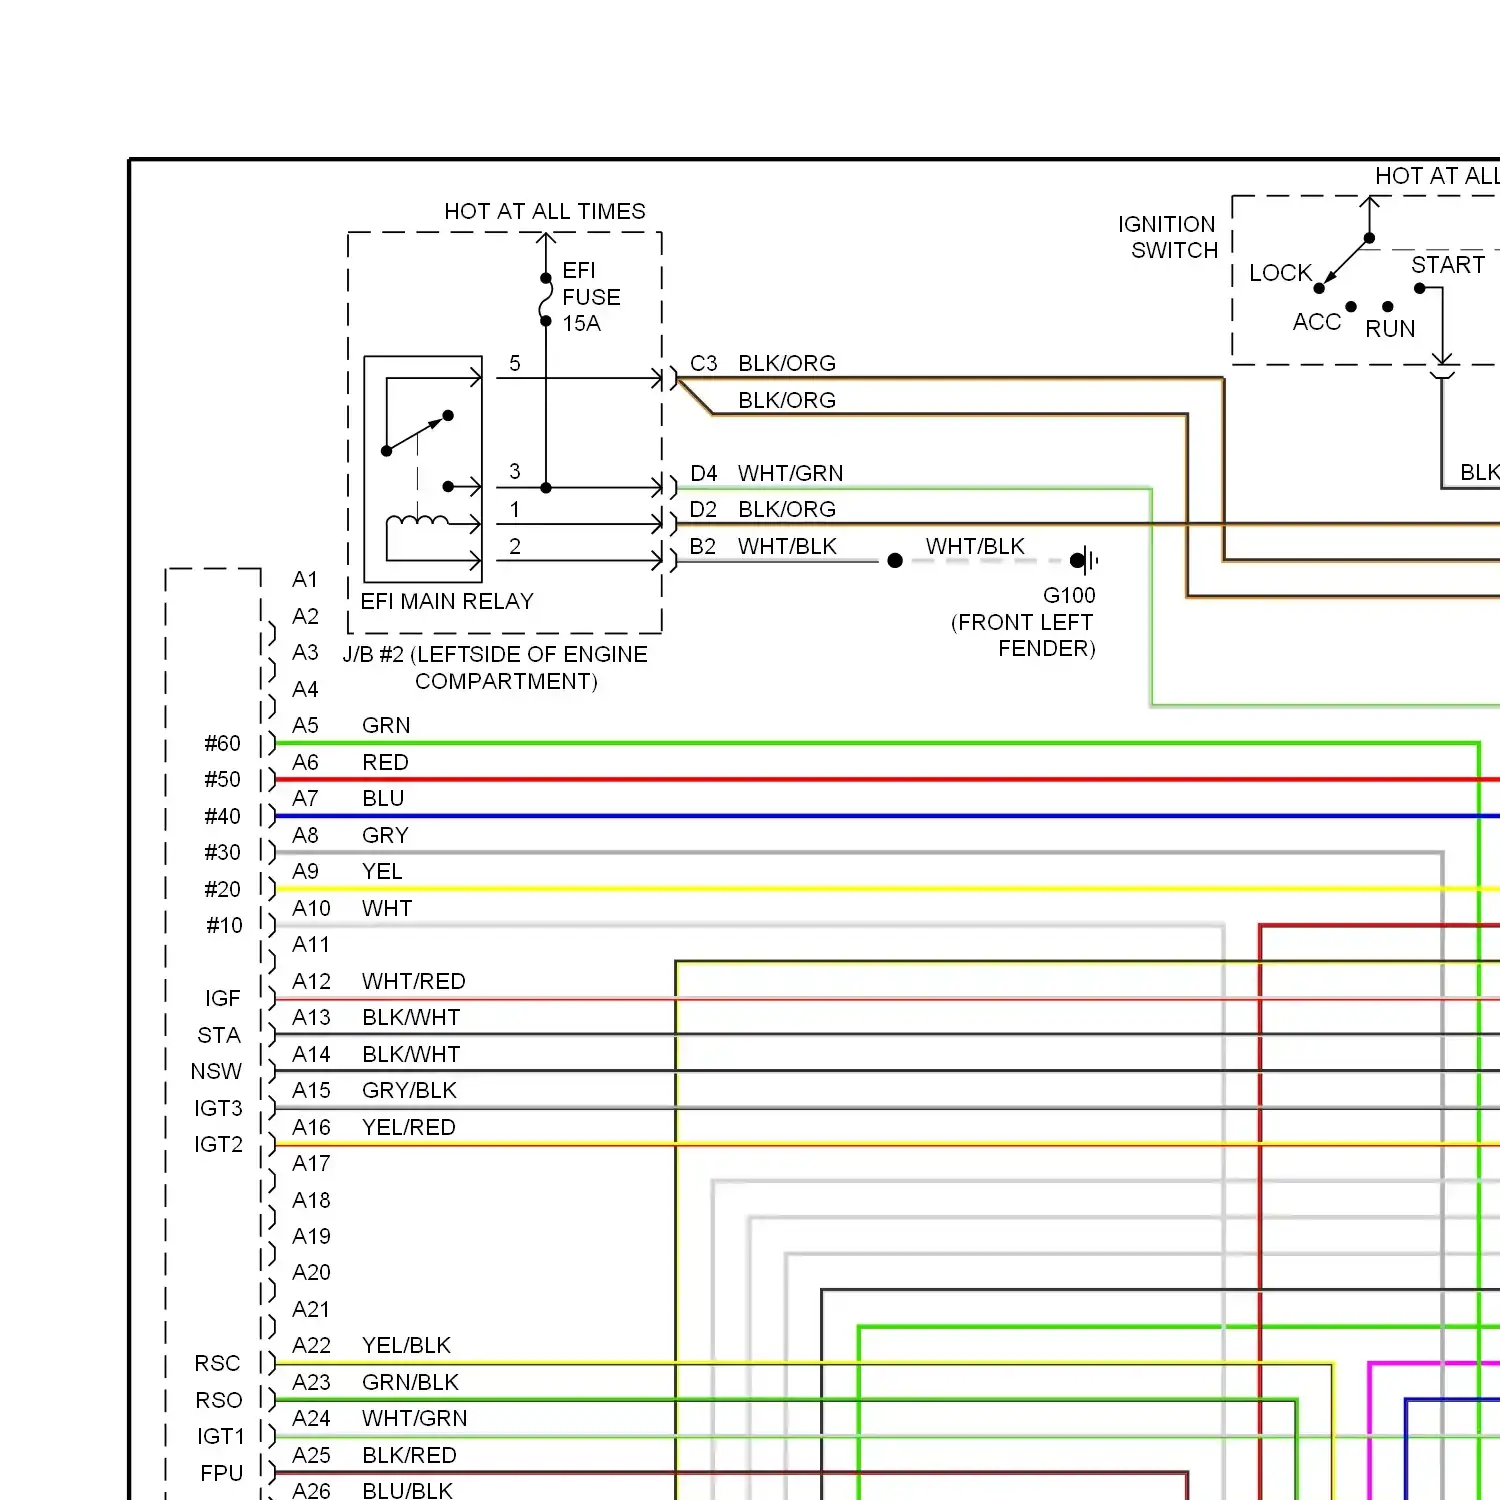Select the ACC position label
This screenshot has height=1500, width=1500.
[x=1316, y=322]
